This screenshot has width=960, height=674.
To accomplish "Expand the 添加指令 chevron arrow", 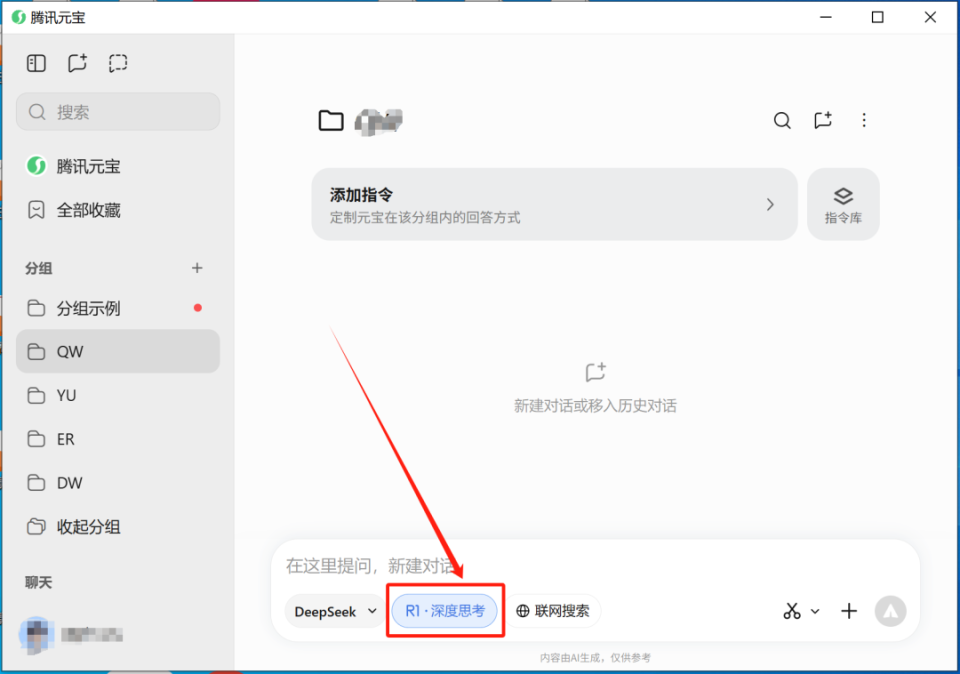I will coord(770,204).
